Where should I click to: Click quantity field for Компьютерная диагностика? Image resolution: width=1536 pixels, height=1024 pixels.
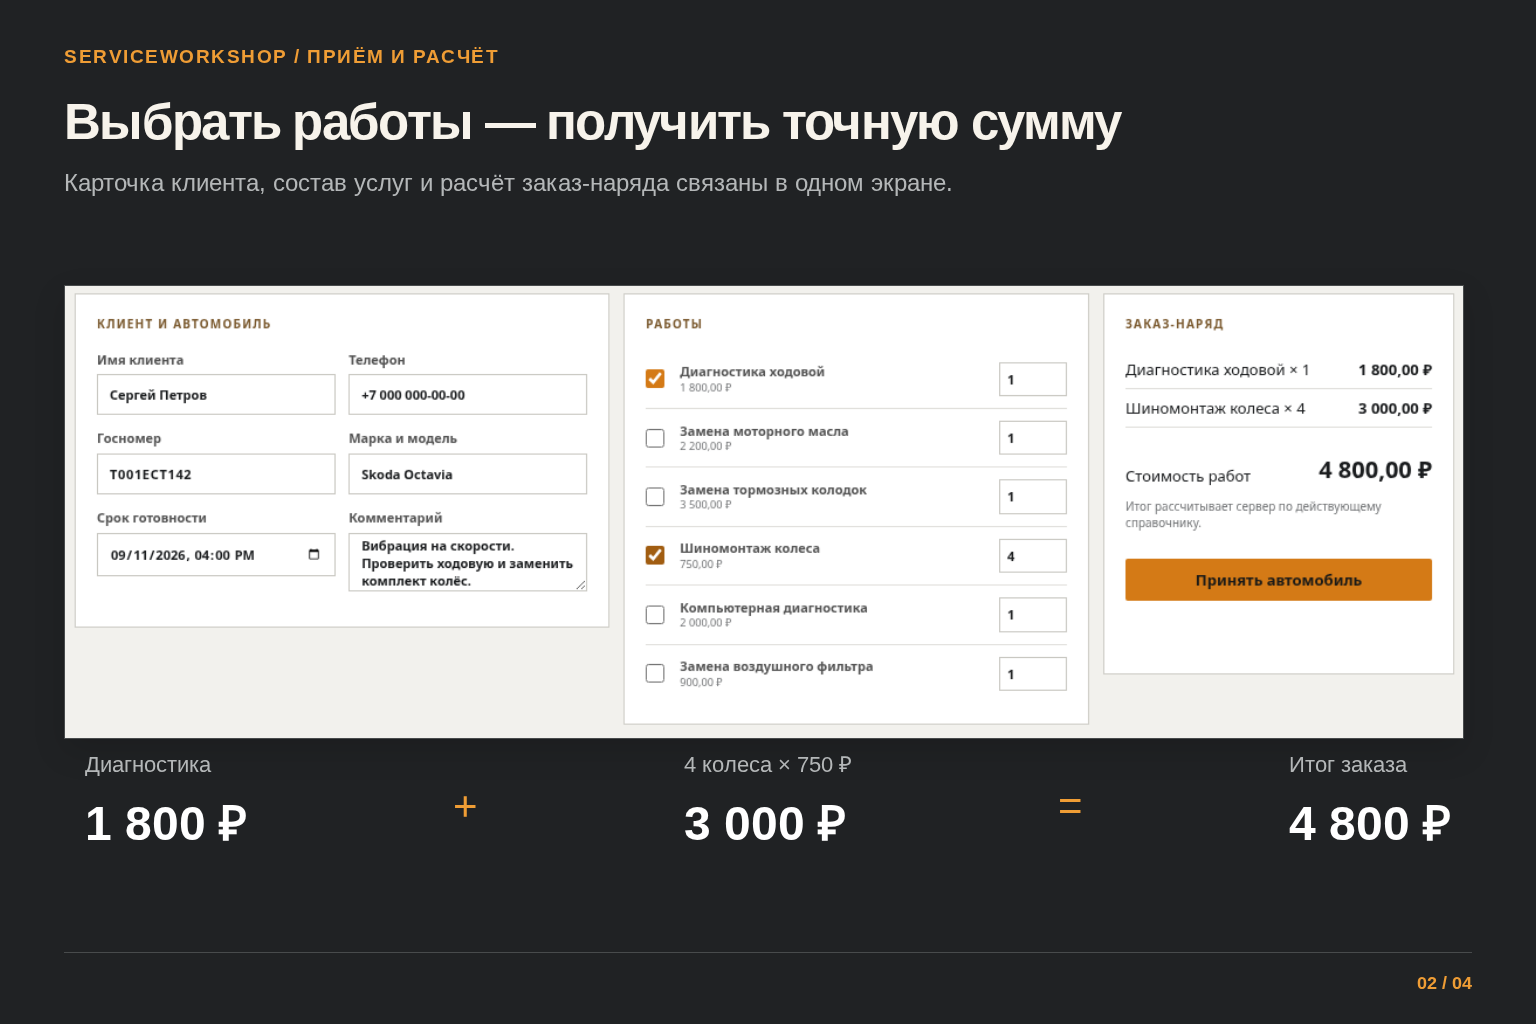[1033, 615]
